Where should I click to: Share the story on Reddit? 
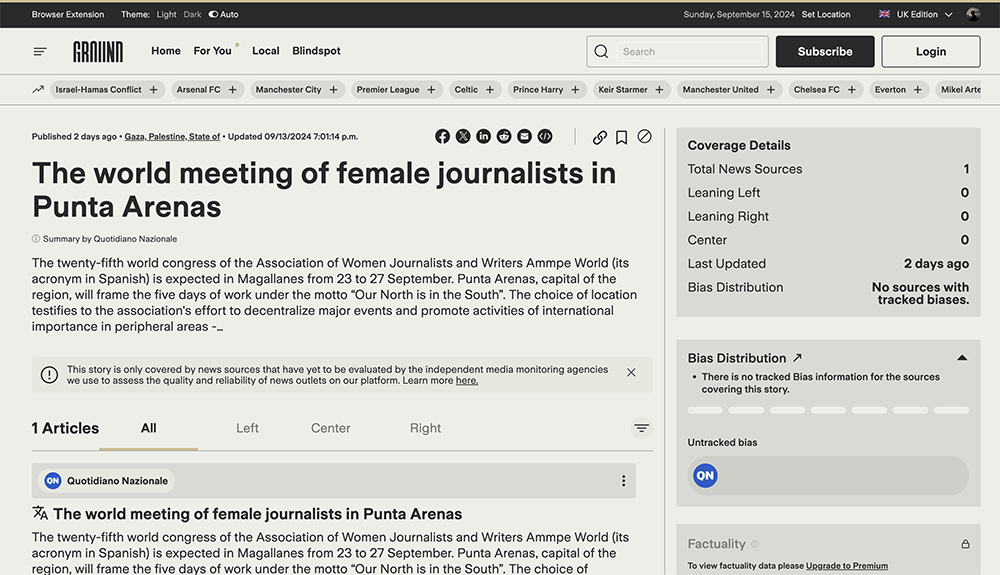(x=504, y=137)
